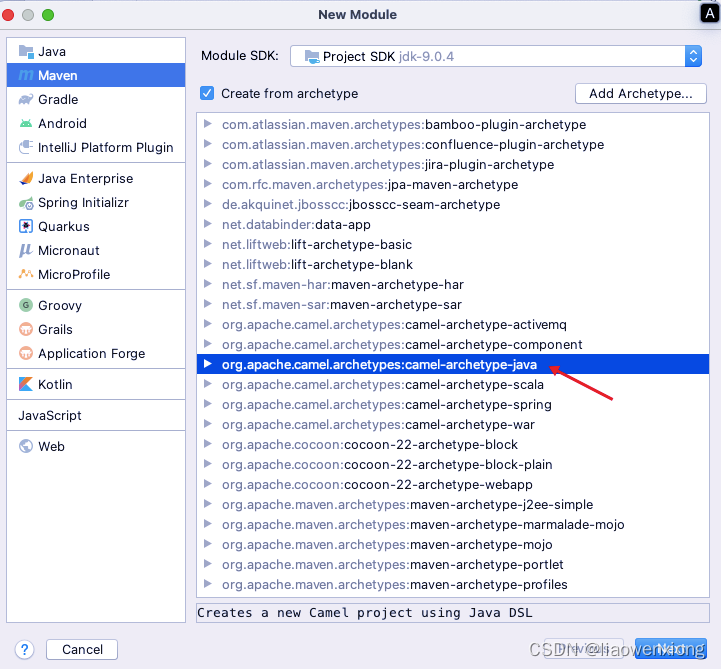The height and width of the screenshot is (669, 721).
Task: Open help with the question mark icon
Action: pyautogui.click(x=24, y=650)
